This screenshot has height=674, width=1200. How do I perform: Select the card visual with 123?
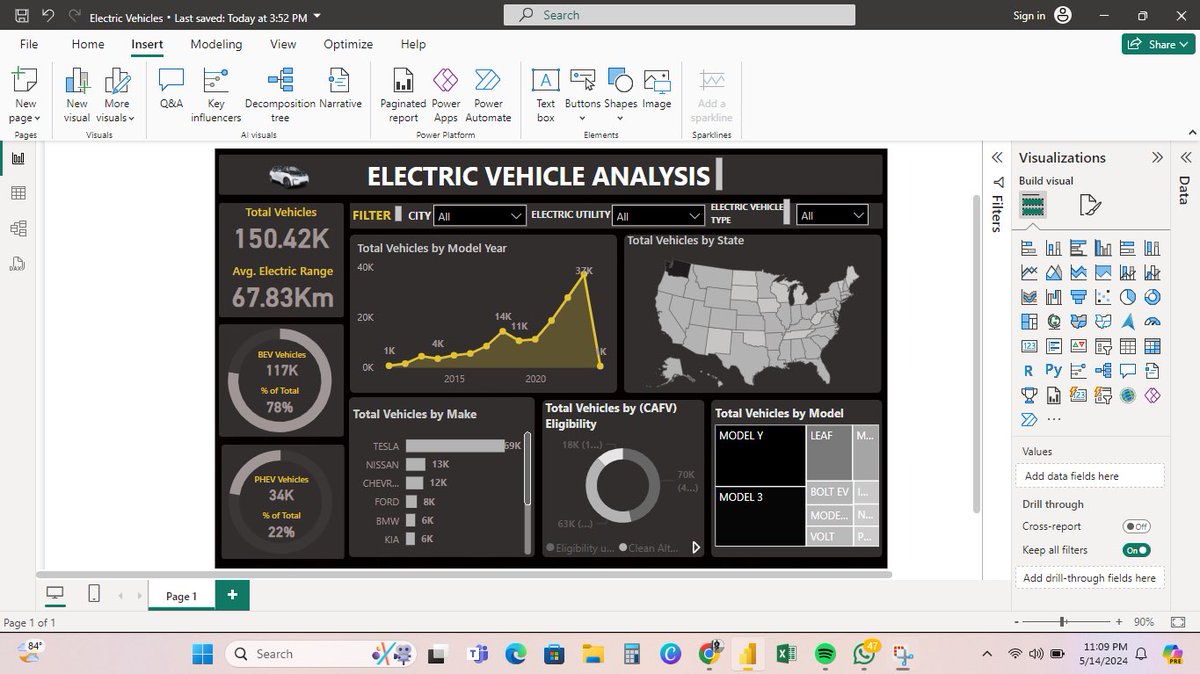click(1029, 346)
